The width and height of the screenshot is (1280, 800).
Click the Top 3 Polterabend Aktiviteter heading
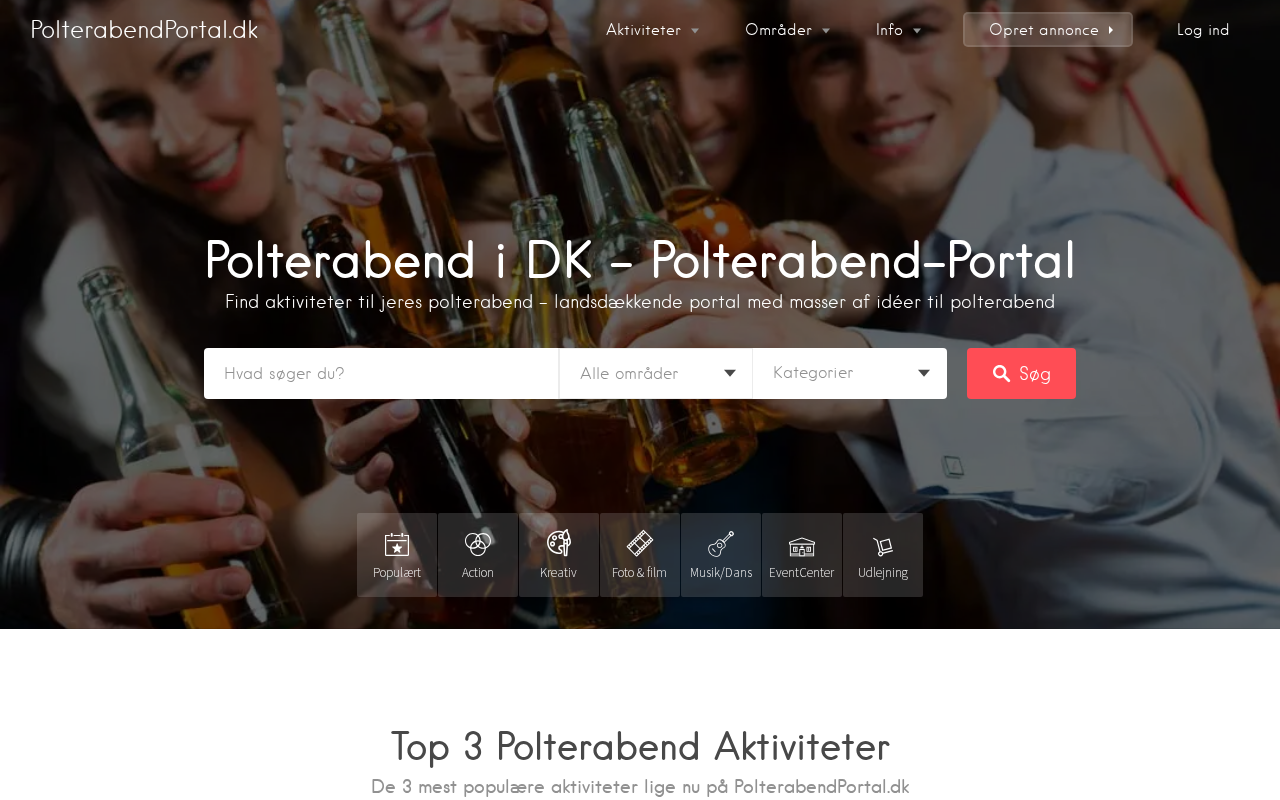(640, 747)
